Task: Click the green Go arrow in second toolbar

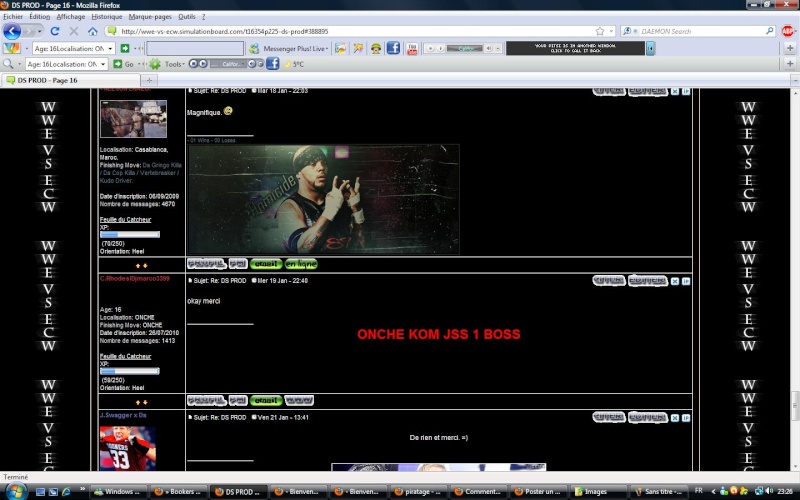Action: pyautogui.click(x=118, y=64)
